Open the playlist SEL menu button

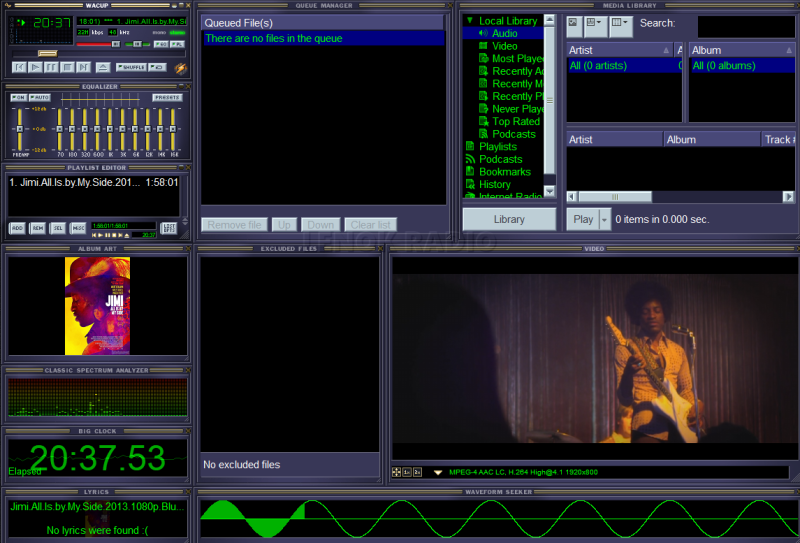pos(58,228)
